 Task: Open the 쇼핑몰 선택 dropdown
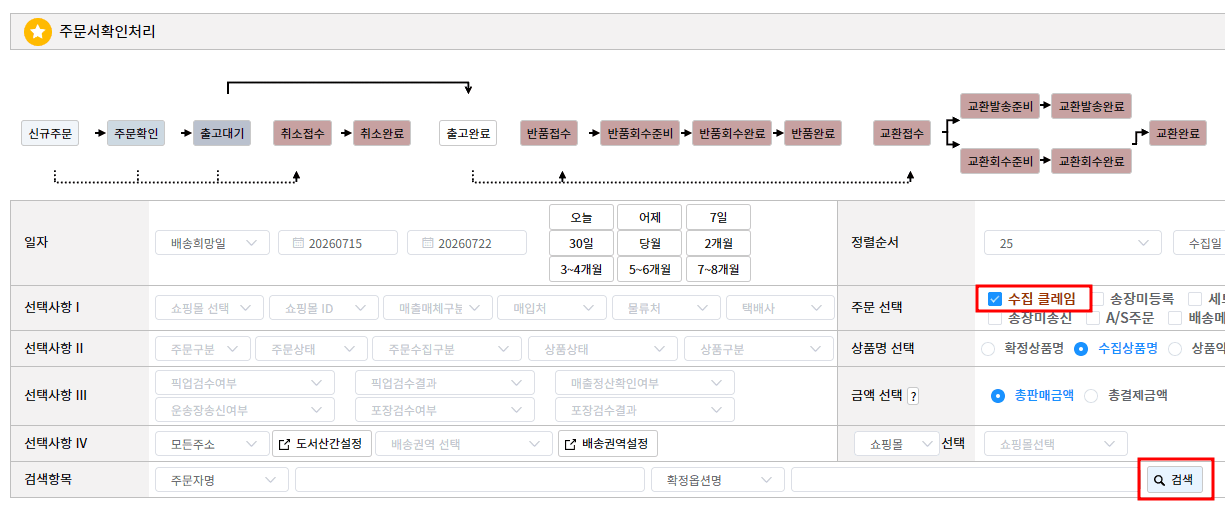point(210,308)
